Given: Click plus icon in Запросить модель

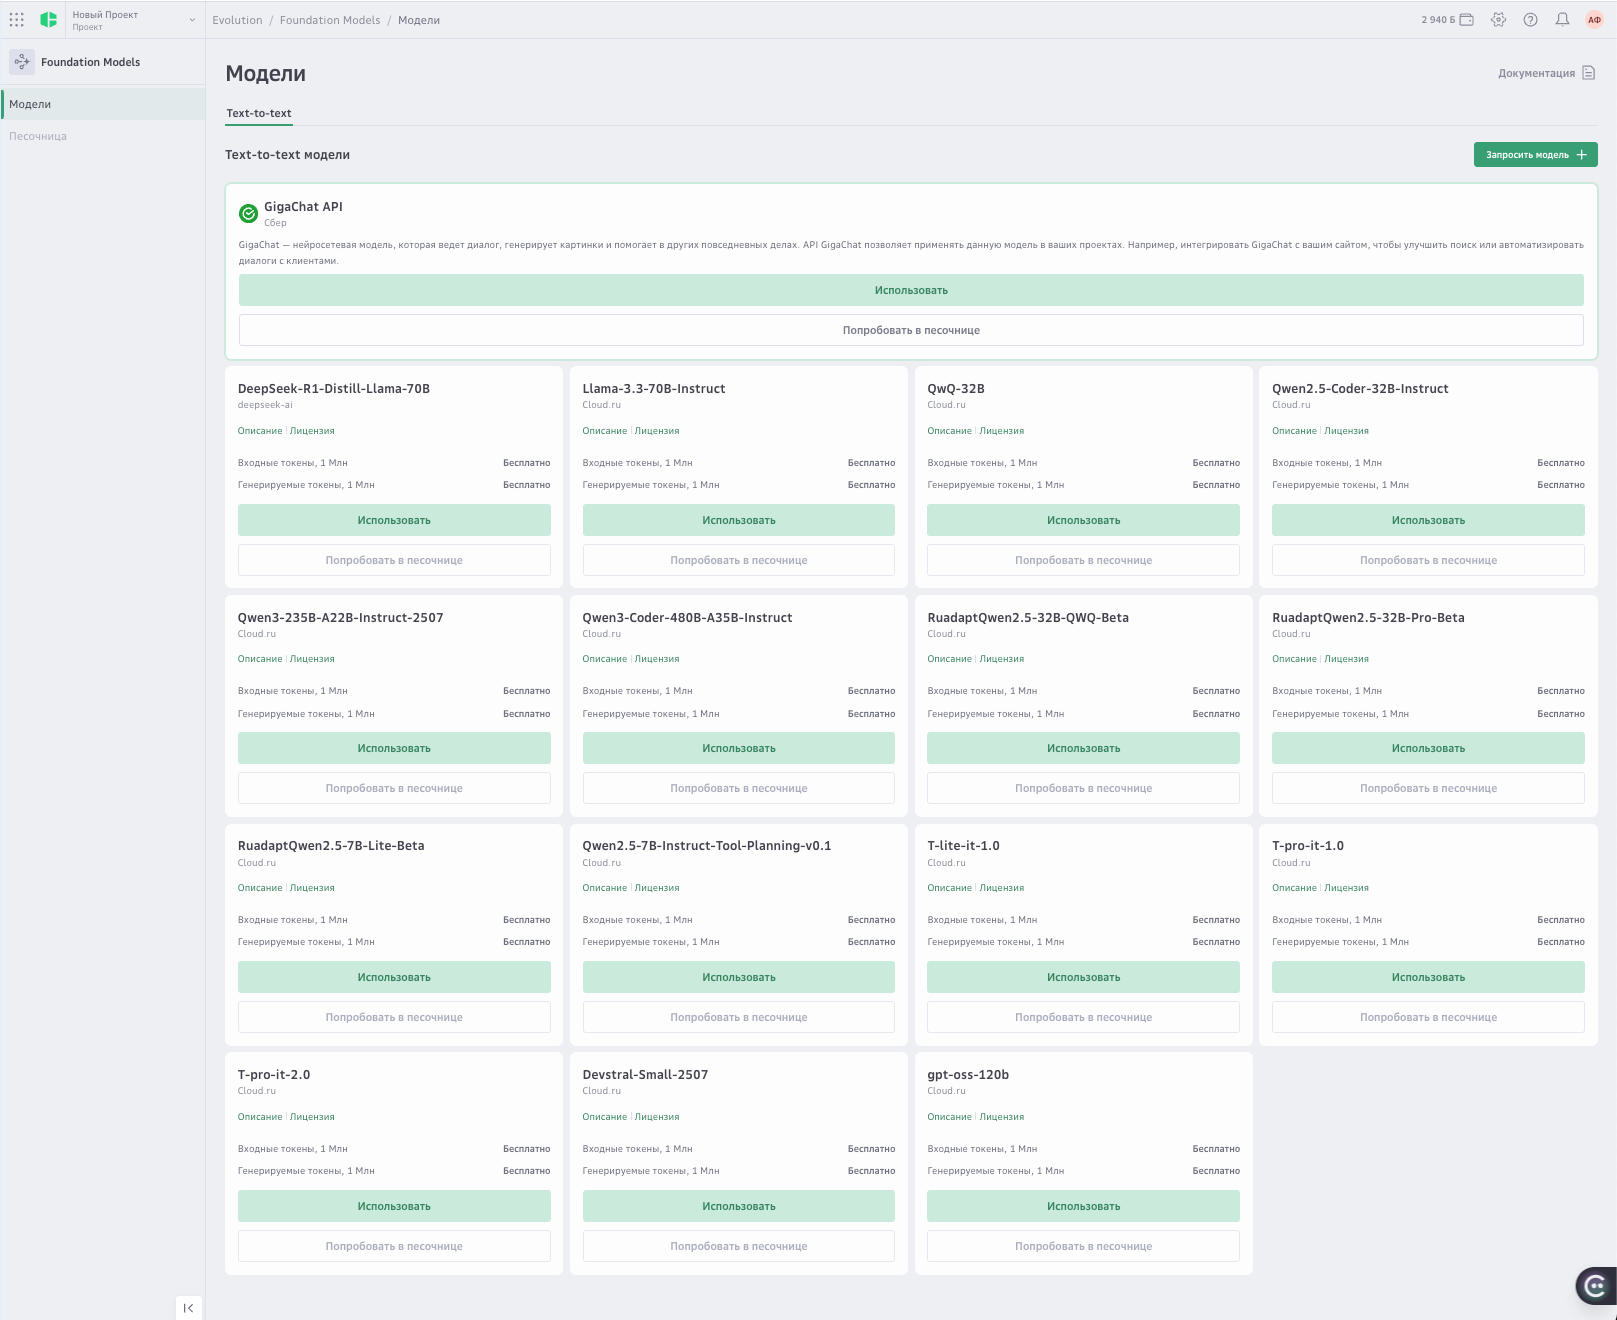Looking at the screenshot, I should pyautogui.click(x=1582, y=155).
